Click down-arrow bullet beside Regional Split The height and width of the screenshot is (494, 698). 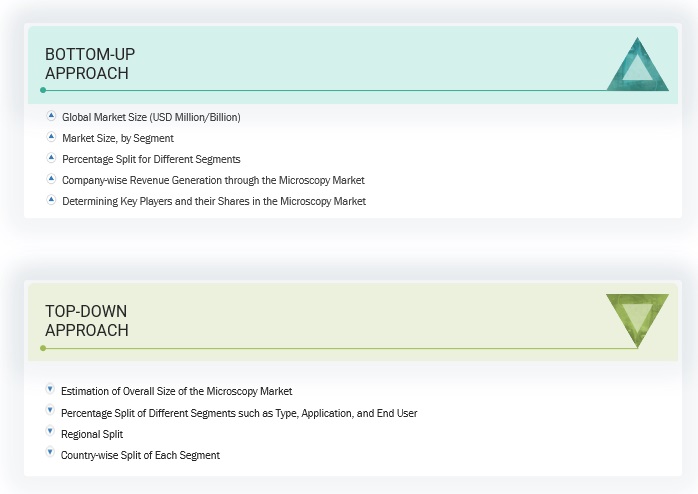[50, 432]
